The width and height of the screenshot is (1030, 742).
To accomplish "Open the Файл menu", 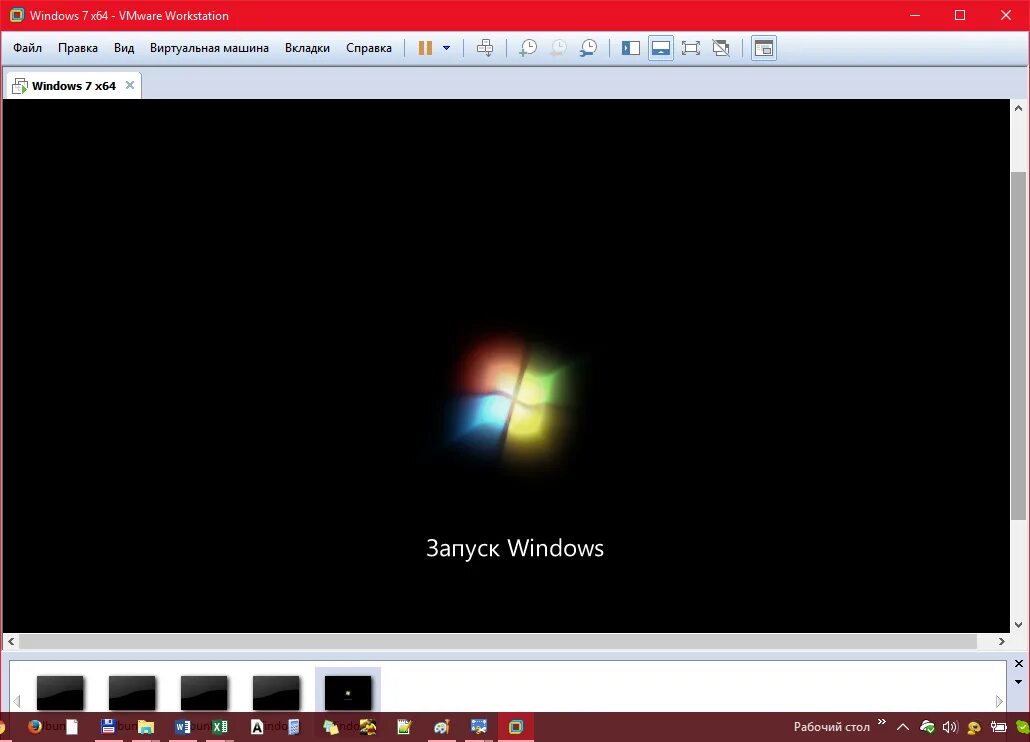I will click(x=28, y=48).
